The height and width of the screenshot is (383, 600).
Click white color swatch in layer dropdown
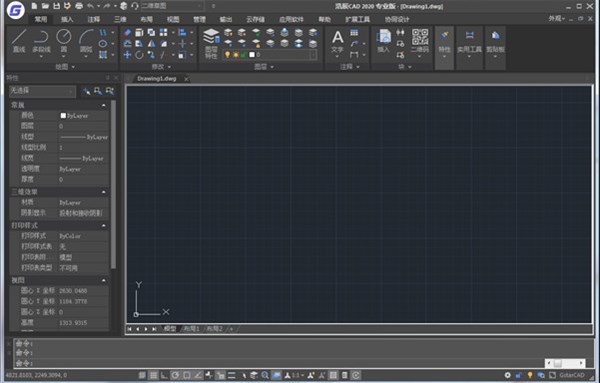click(x=252, y=55)
